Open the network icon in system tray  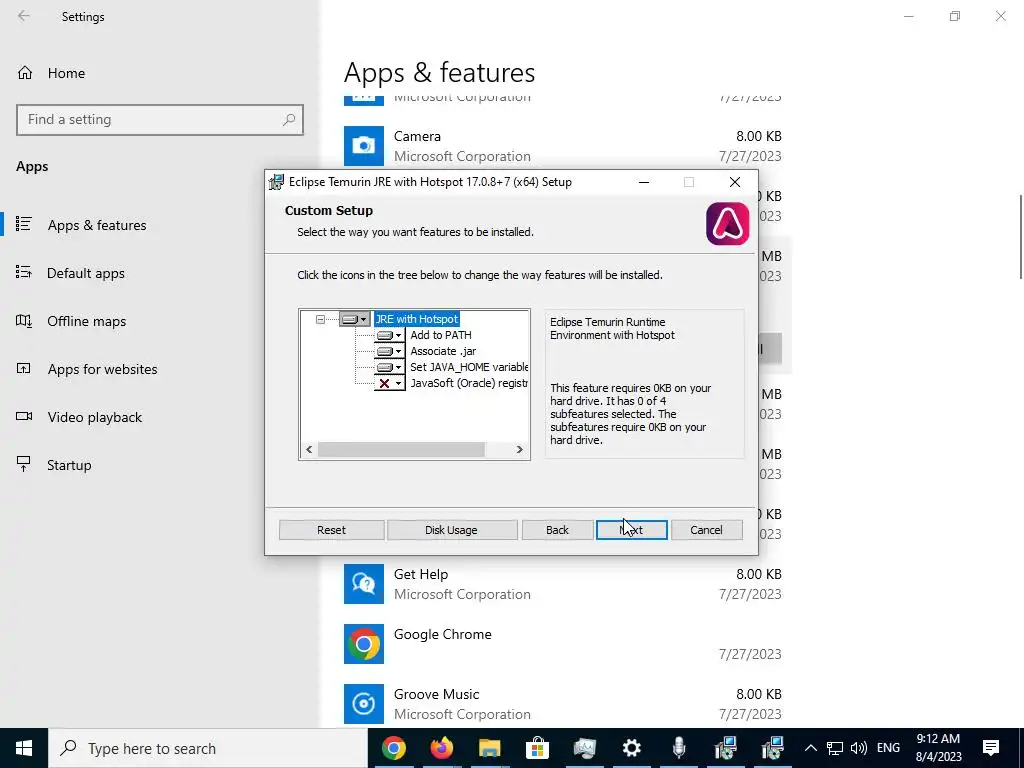(835, 748)
